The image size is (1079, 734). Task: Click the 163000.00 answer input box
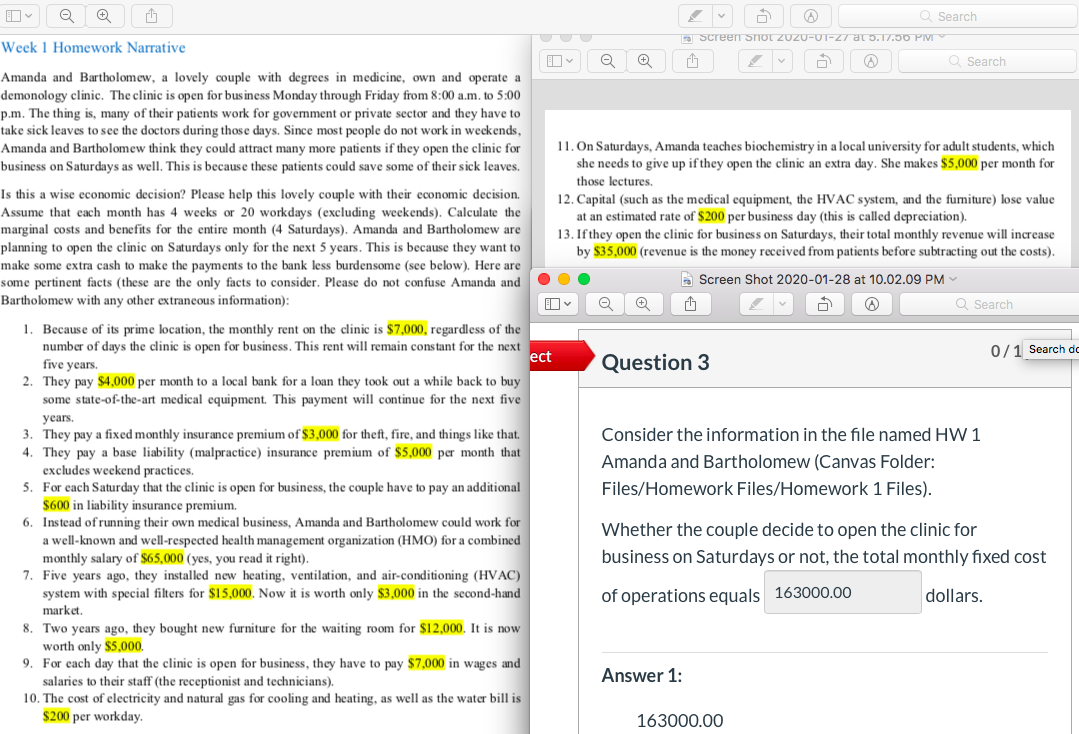pyautogui.click(x=843, y=592)
